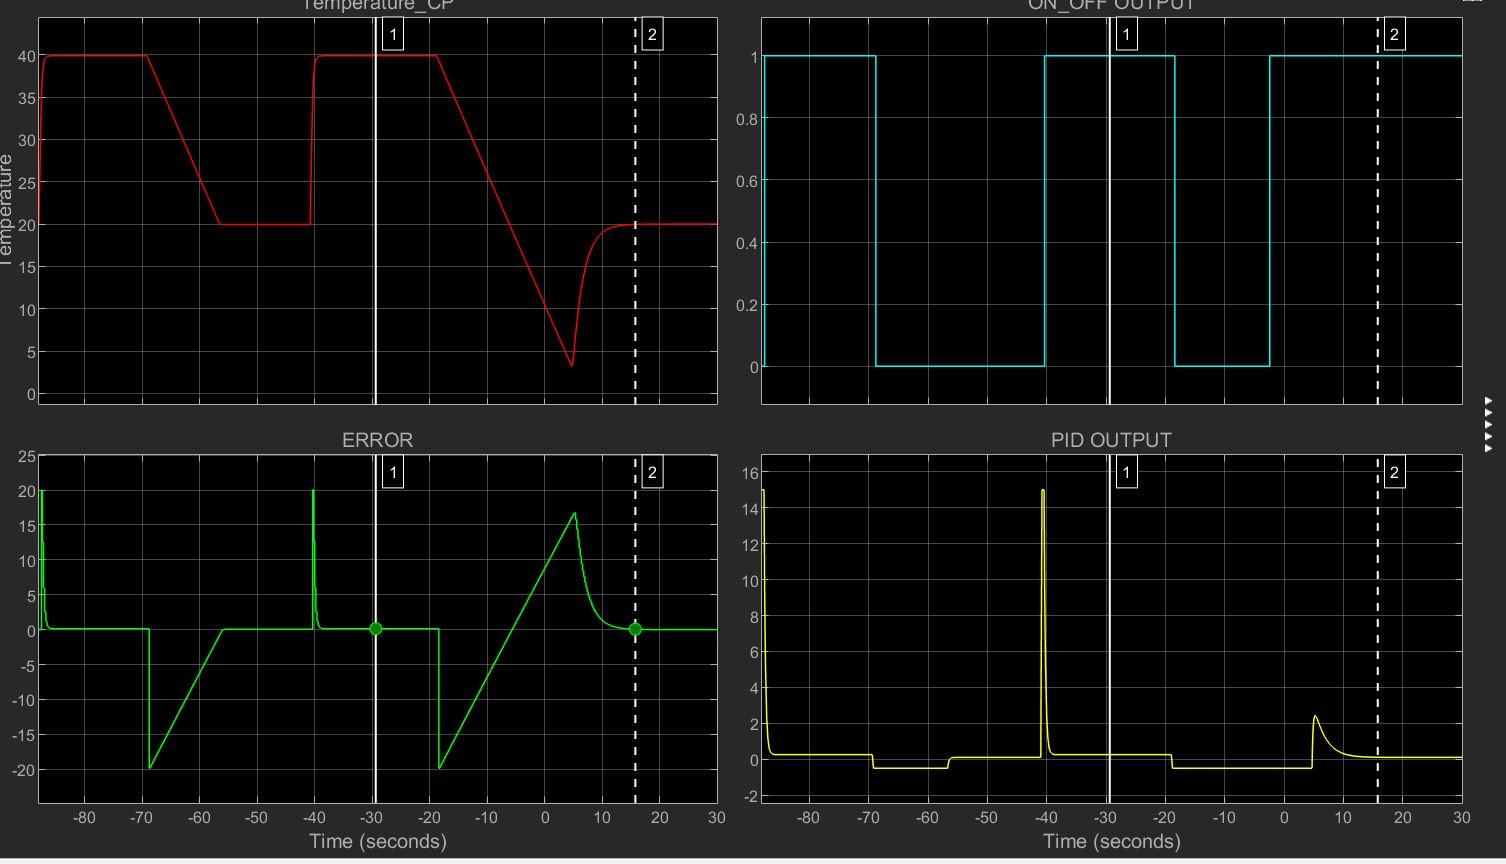Screen dimensions: 1506x864
Task: Click green cursor 1 data point on ERROR trace
Action: [376, 628]
